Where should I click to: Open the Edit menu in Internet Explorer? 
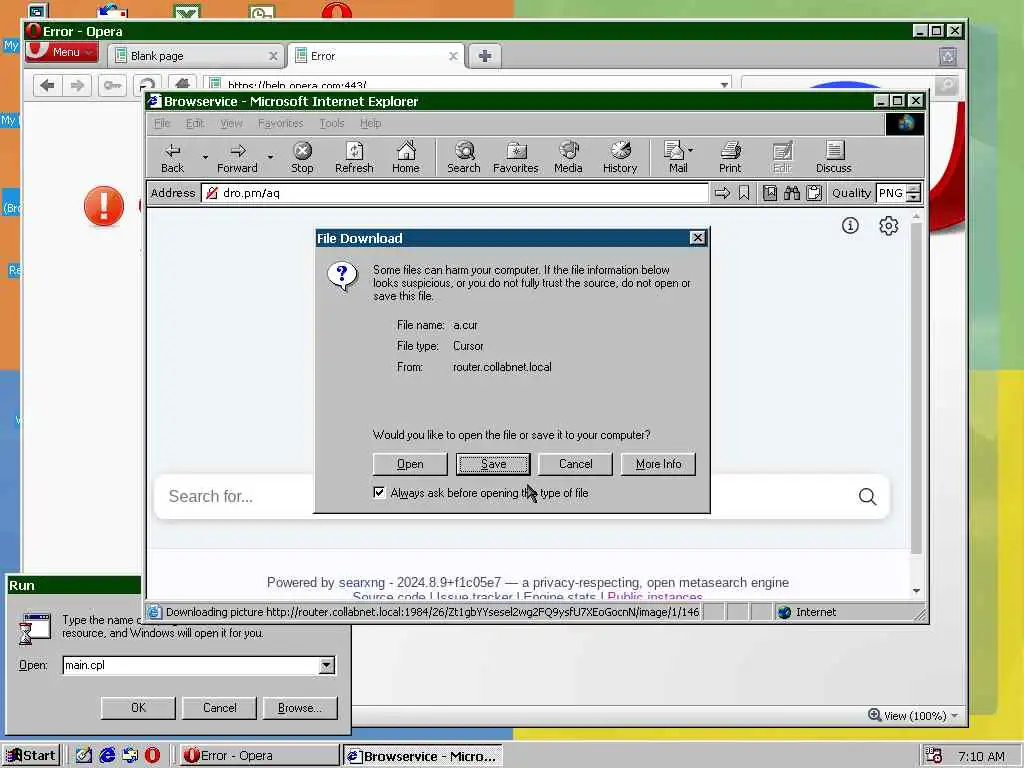coord(195,123)
